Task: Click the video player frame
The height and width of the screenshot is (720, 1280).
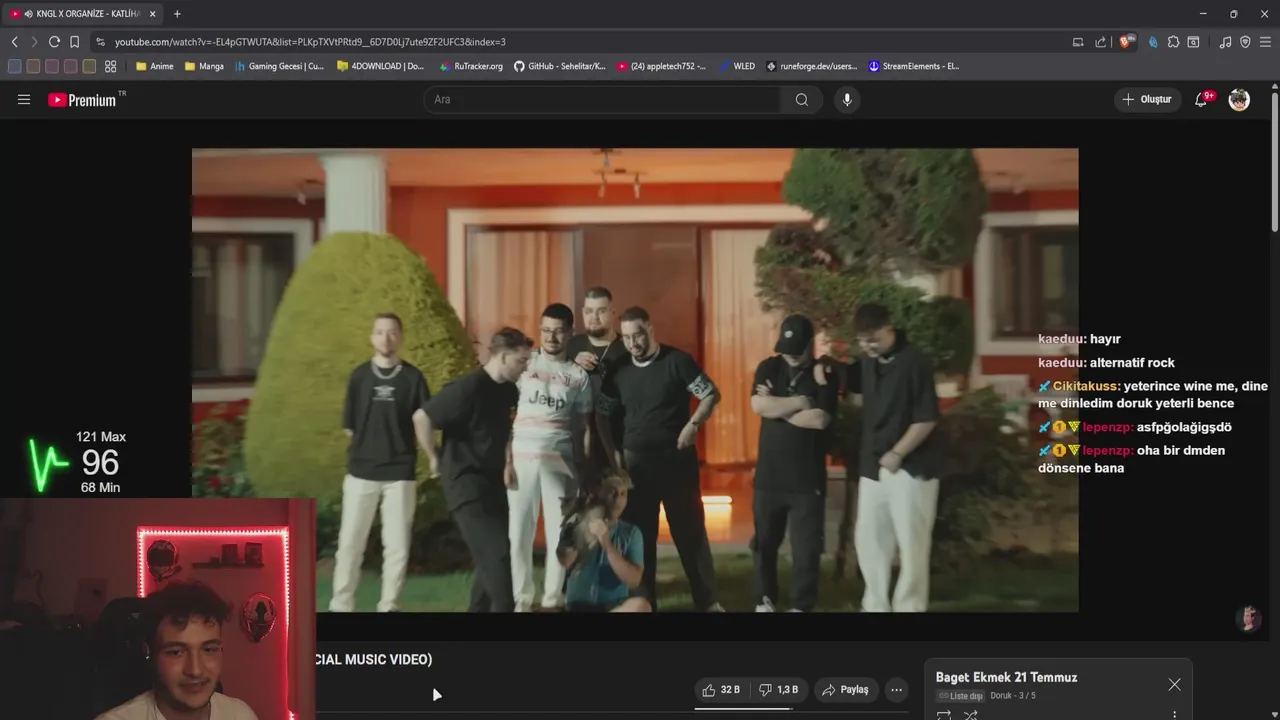Action: click(x=635, y=380)
